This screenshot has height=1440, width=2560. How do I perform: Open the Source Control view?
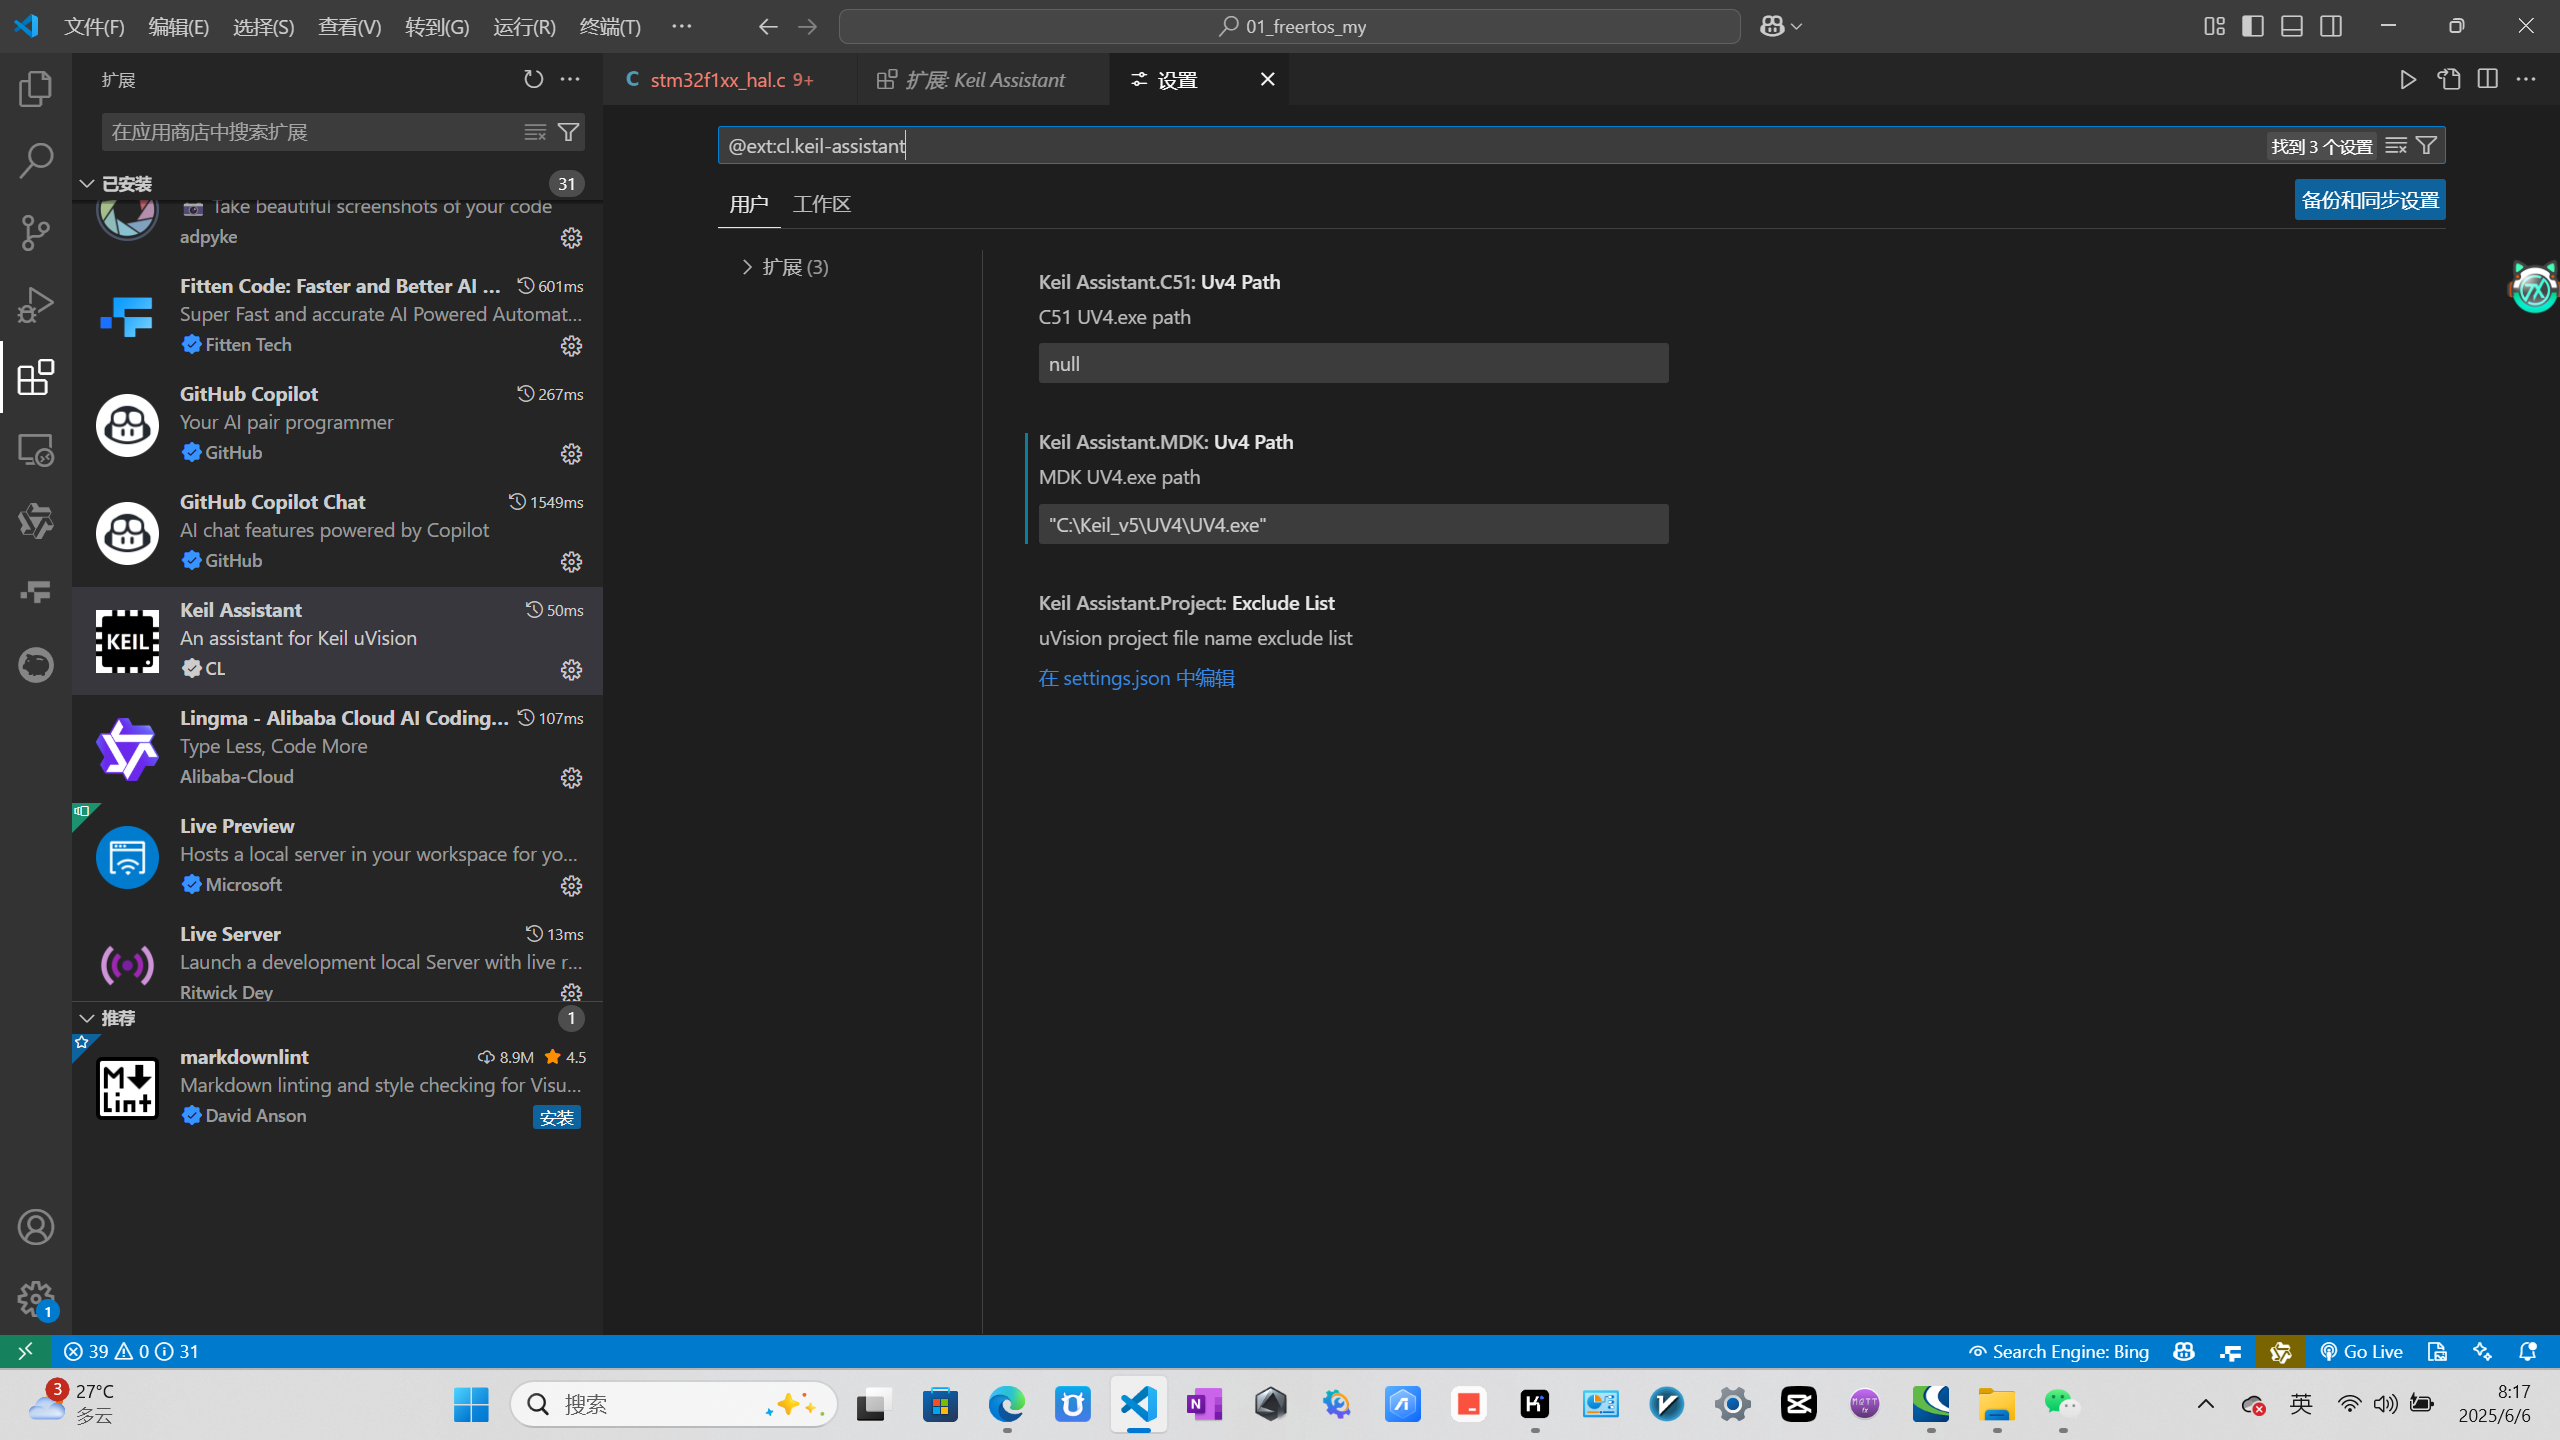pos(36,233)
